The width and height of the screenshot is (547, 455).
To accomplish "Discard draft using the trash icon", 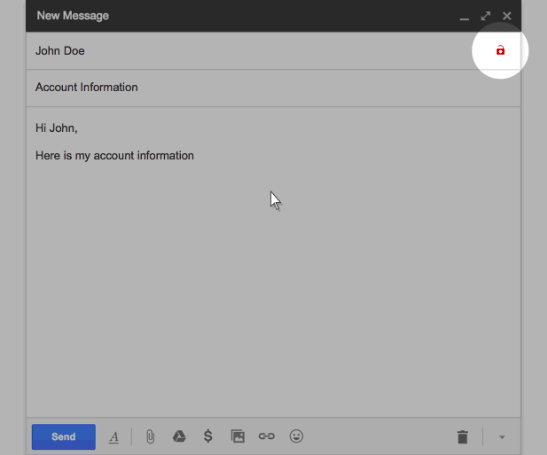I will point(463,437).
